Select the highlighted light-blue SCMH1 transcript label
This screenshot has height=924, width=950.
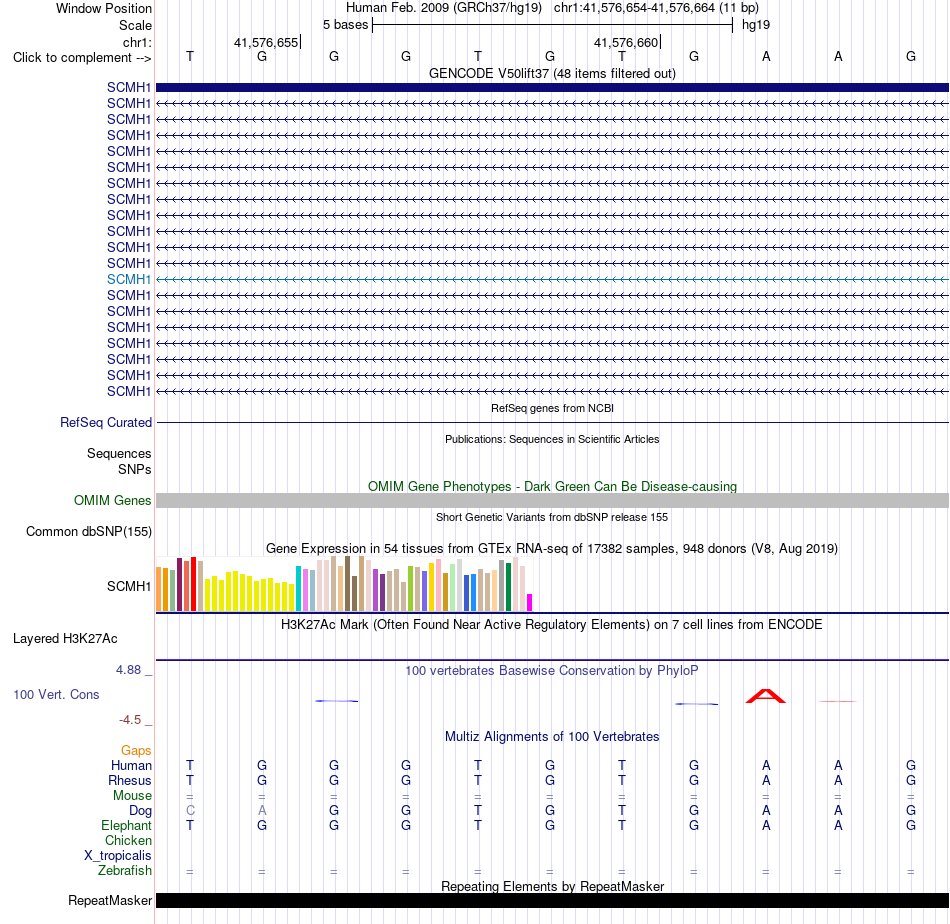(128, 279)
